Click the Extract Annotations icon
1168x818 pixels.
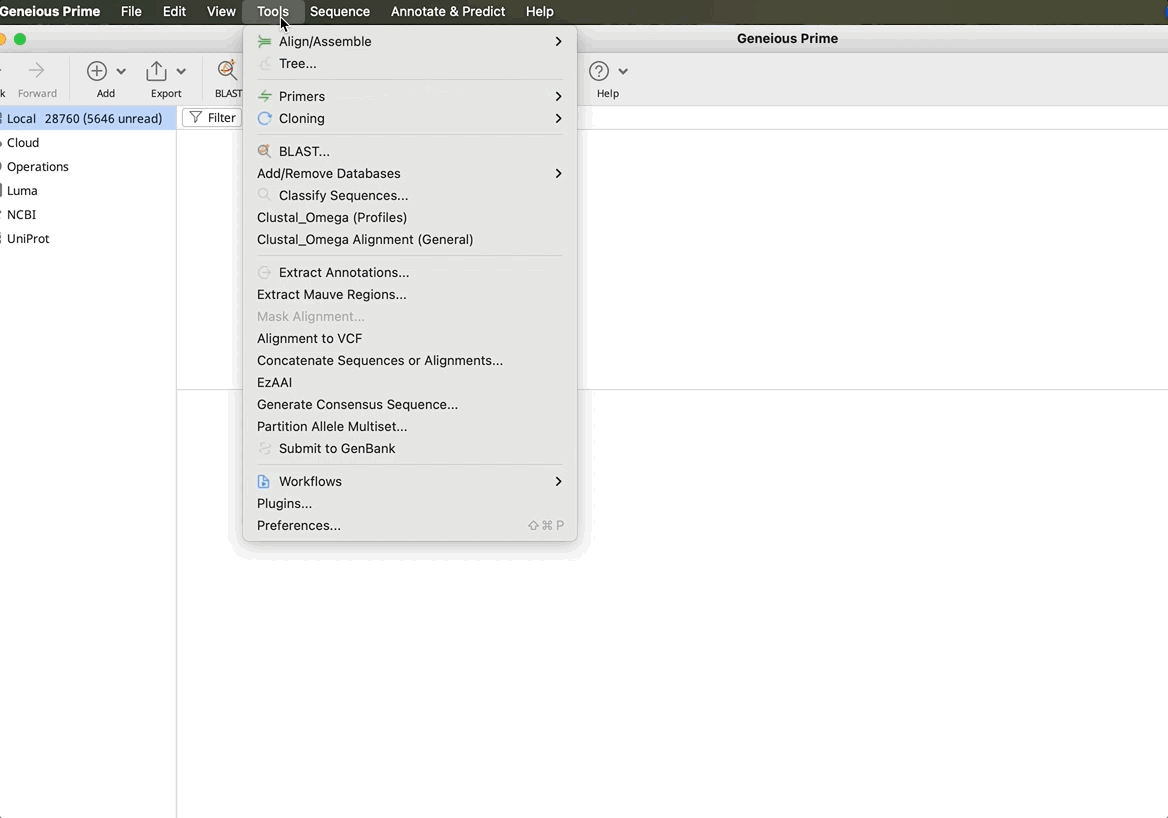[264, 273]
